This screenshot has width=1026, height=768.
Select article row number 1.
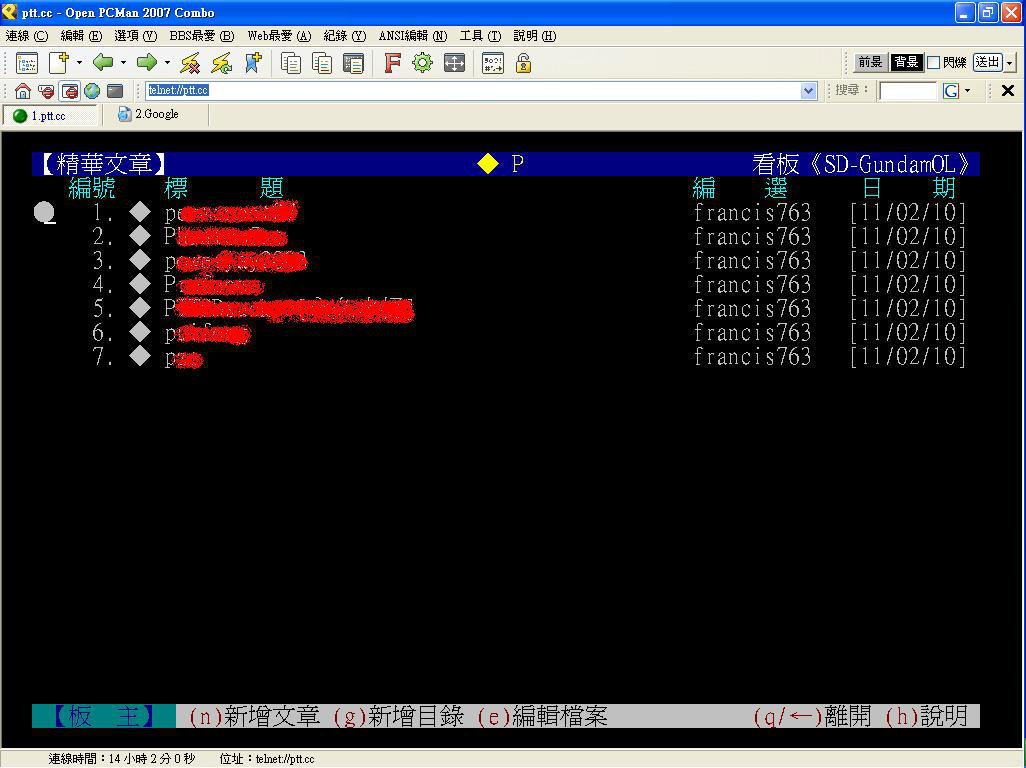click(x=506, y=213)
